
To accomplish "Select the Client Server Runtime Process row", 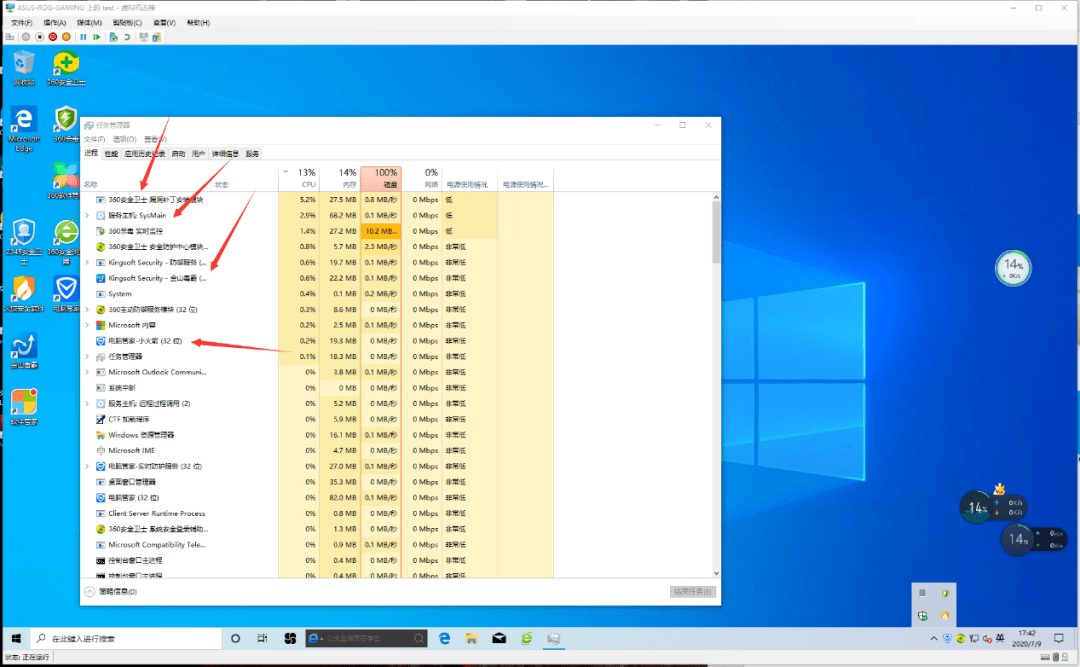I will click(317, 513).
